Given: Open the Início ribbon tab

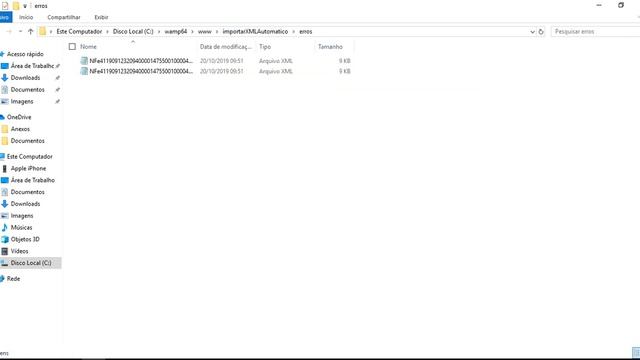Looking at the screenshot, I should [26, 17].
